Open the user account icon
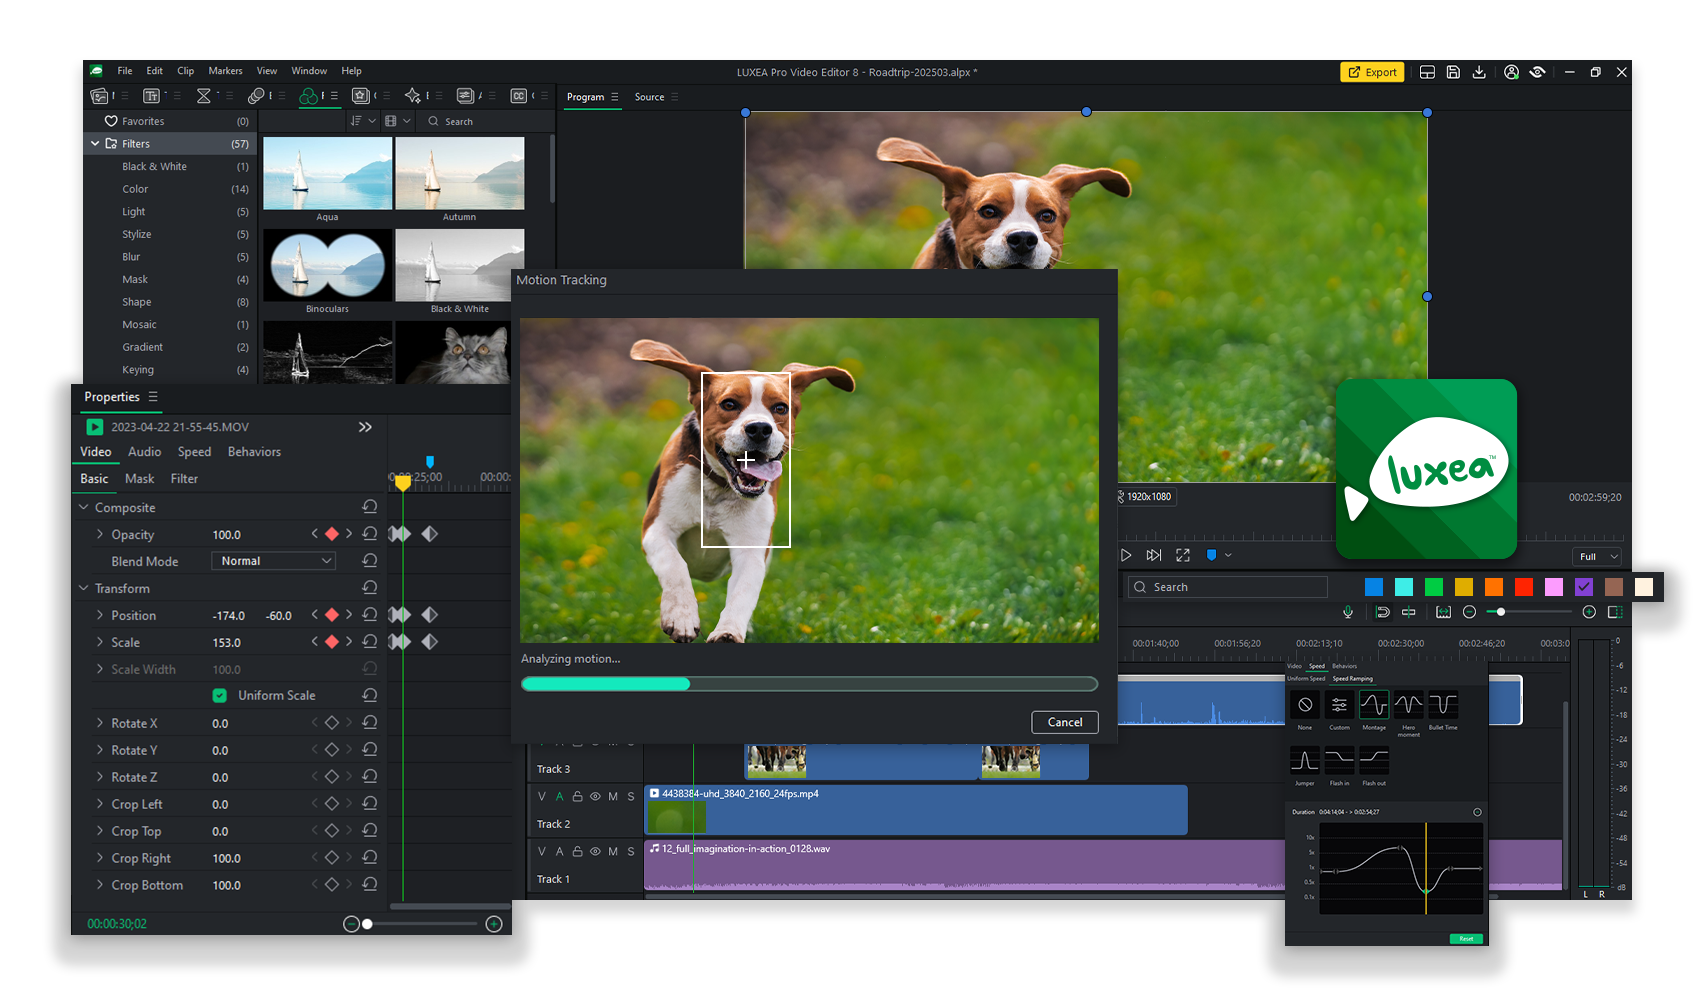The width and height of the screenshot is (1700, 1000). (x=1511, y=72)
